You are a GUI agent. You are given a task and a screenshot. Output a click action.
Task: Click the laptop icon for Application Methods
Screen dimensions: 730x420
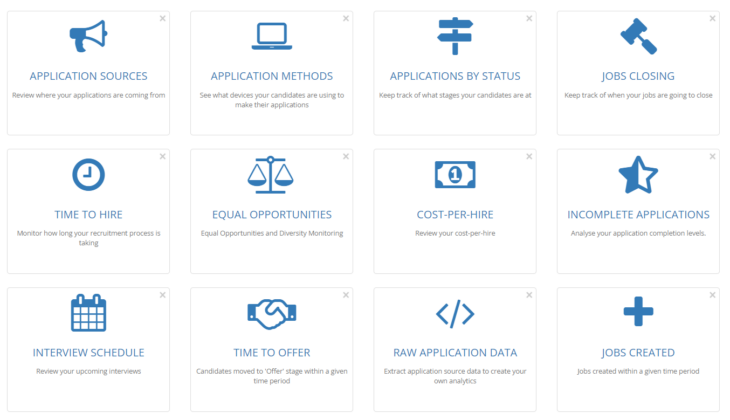(x=271, y=37)
